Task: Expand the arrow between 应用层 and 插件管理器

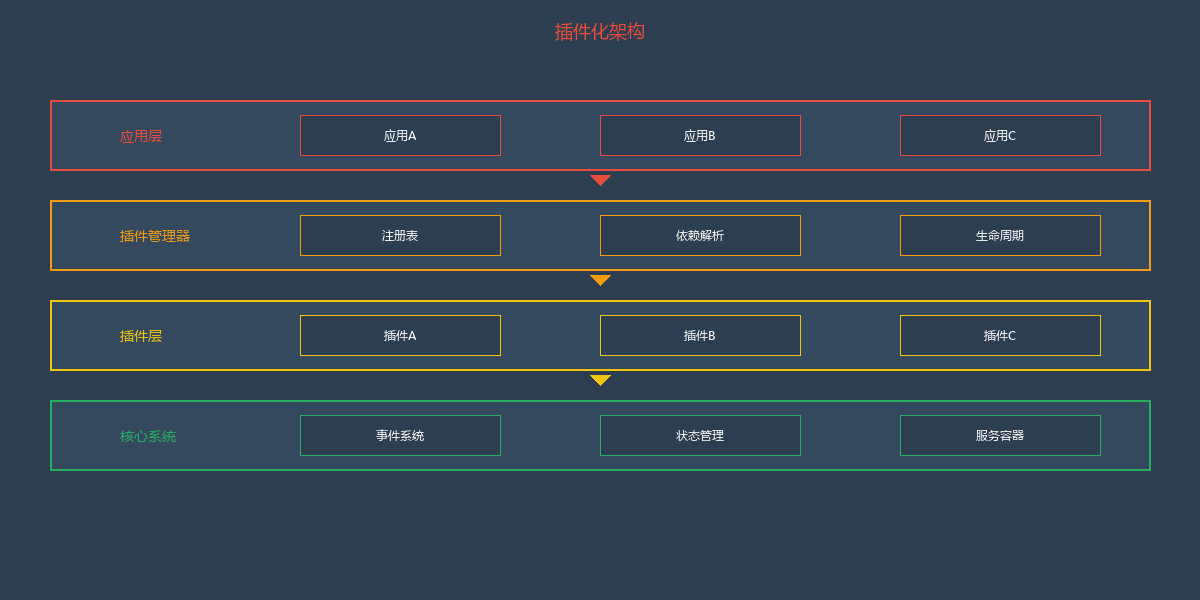Action: (x=600, y=180)
